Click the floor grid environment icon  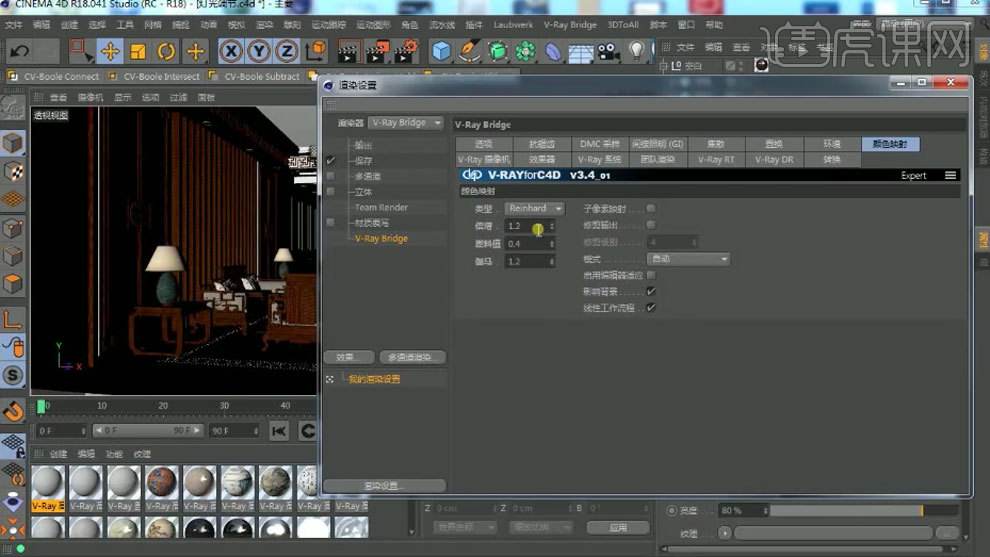click(580, 52)
